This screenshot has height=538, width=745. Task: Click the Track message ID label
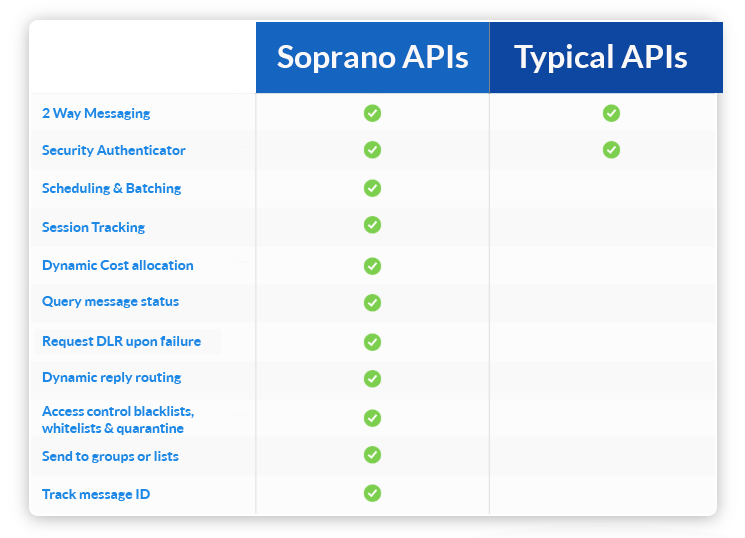pos(96,494)
